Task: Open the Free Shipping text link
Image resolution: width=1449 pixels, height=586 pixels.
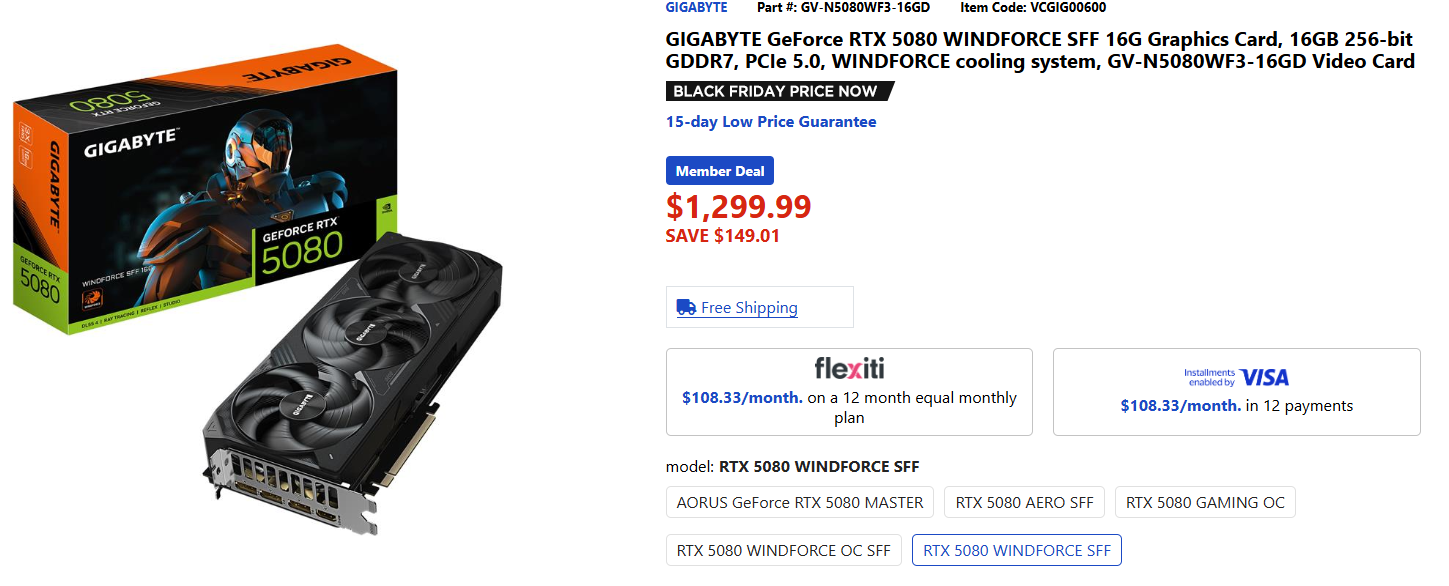Action: point(749,308)
